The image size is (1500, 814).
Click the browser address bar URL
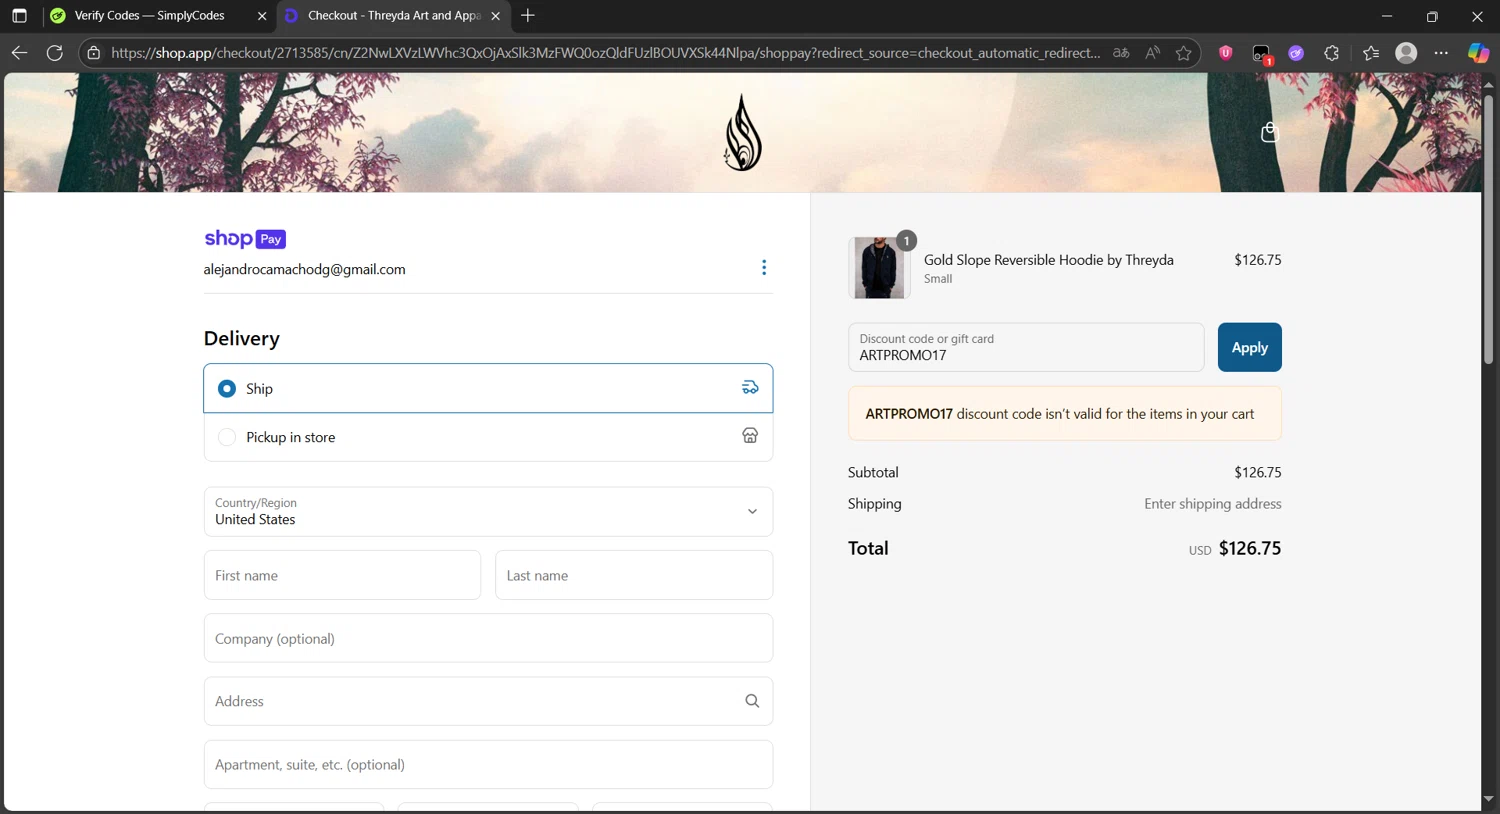pos(605,53)
